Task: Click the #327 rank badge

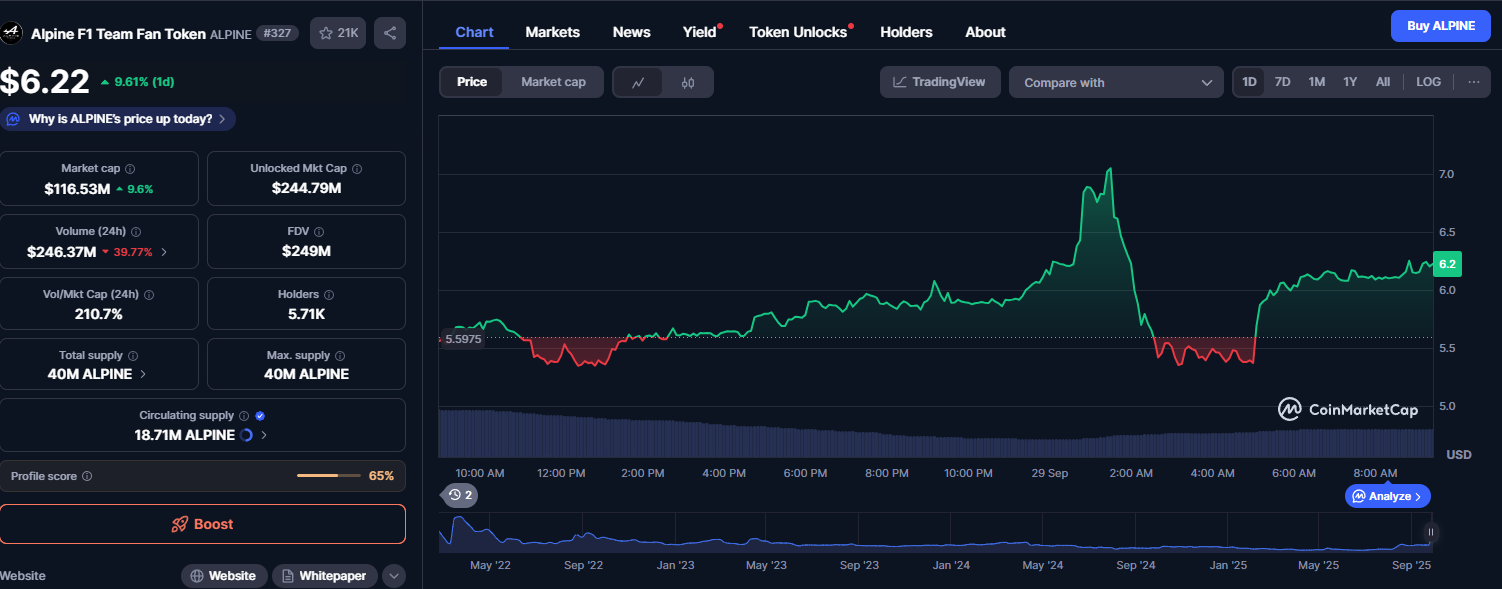Action: pos(277,33)
